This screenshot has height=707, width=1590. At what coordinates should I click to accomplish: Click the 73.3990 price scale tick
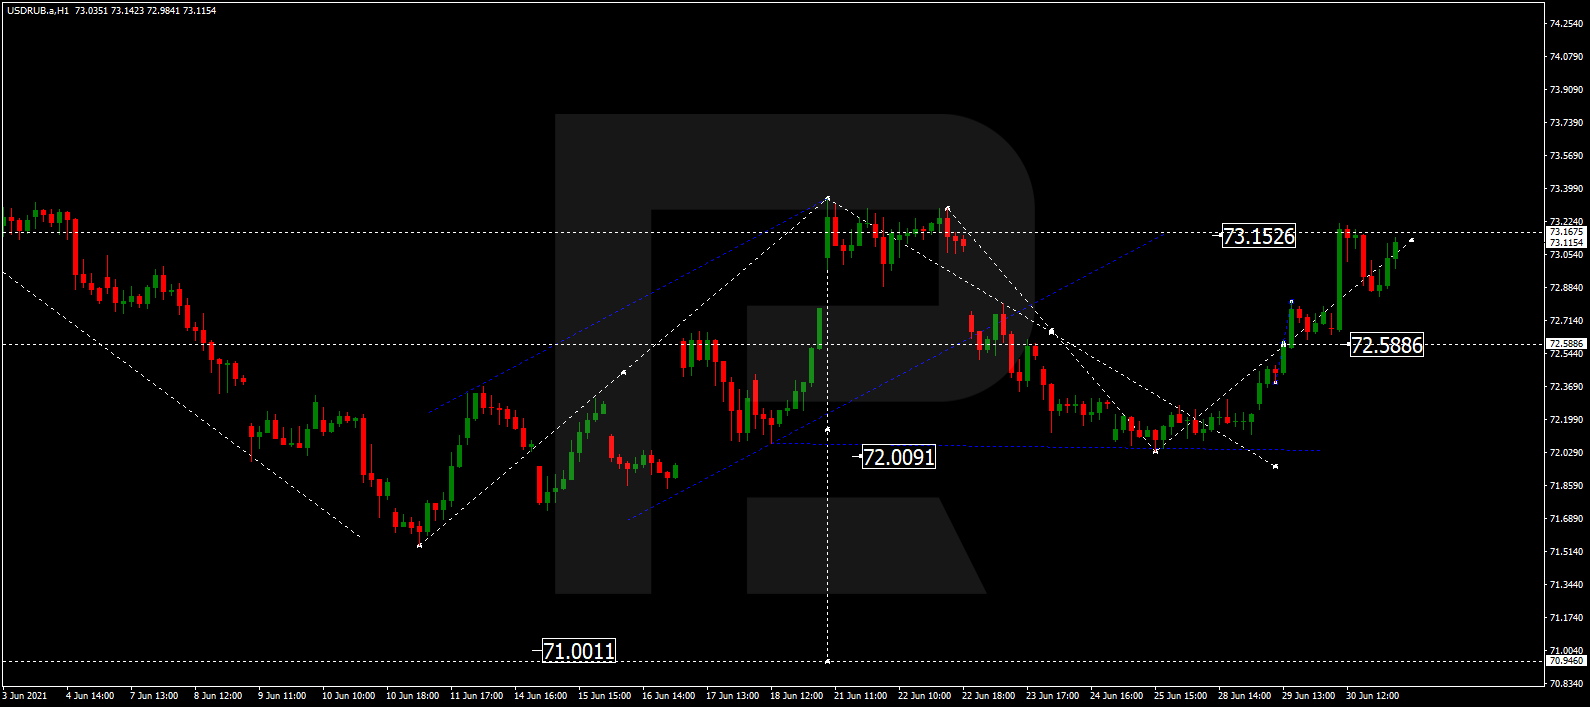(1566, 188)
